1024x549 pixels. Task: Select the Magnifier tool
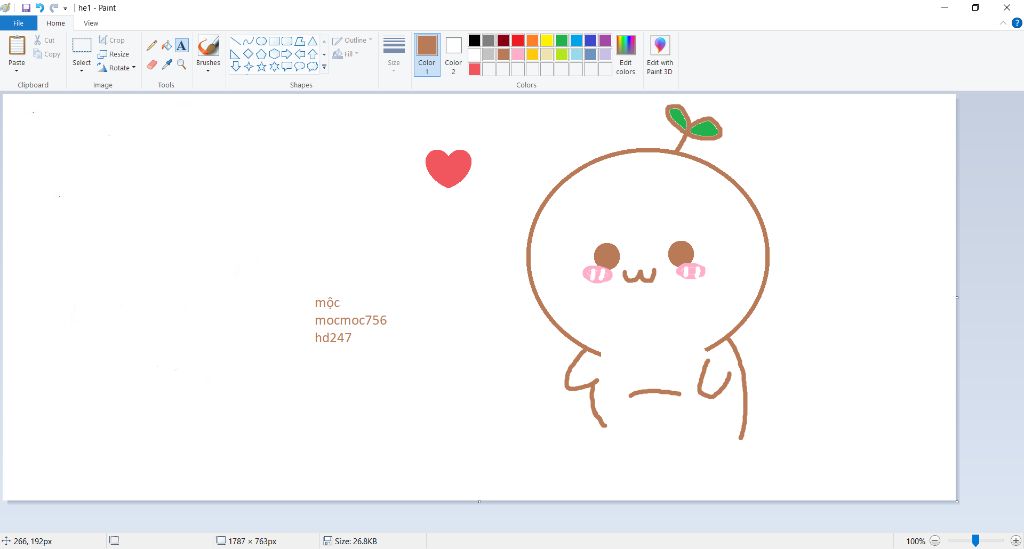(182, 64)
